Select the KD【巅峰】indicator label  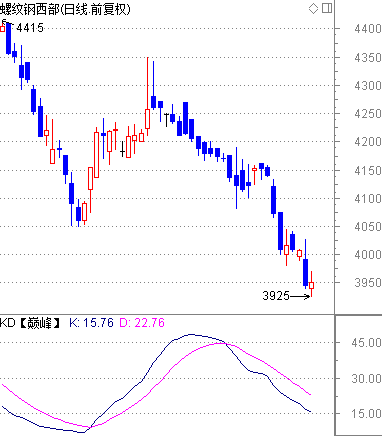click(30, 323)
